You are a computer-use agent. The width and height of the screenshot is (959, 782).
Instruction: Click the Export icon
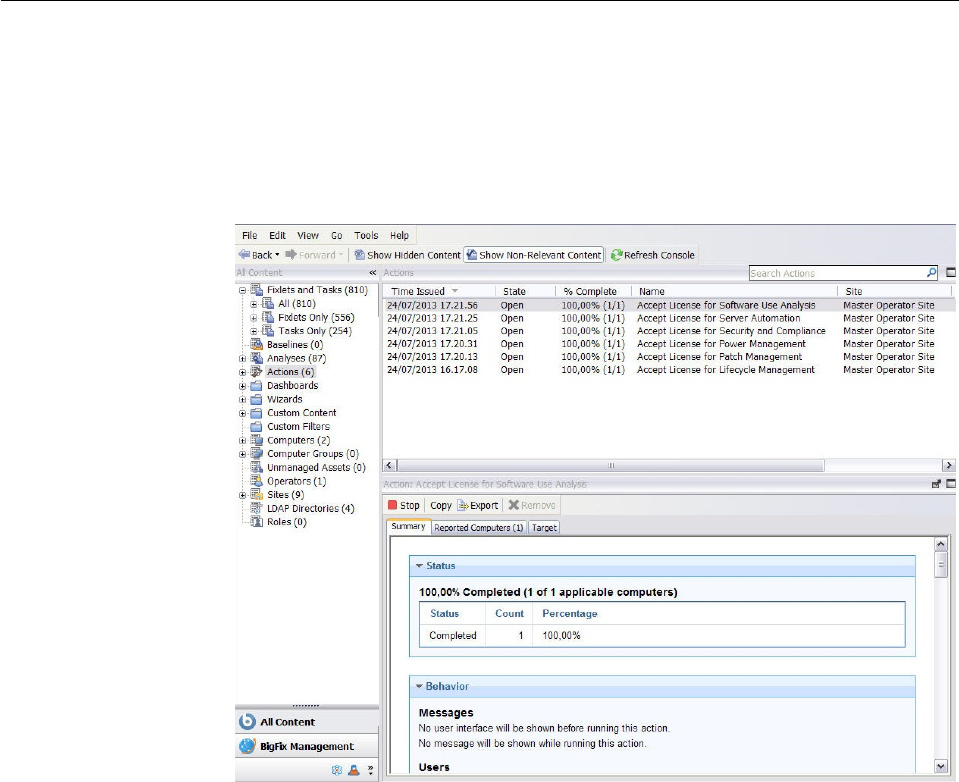pos(463,505)
